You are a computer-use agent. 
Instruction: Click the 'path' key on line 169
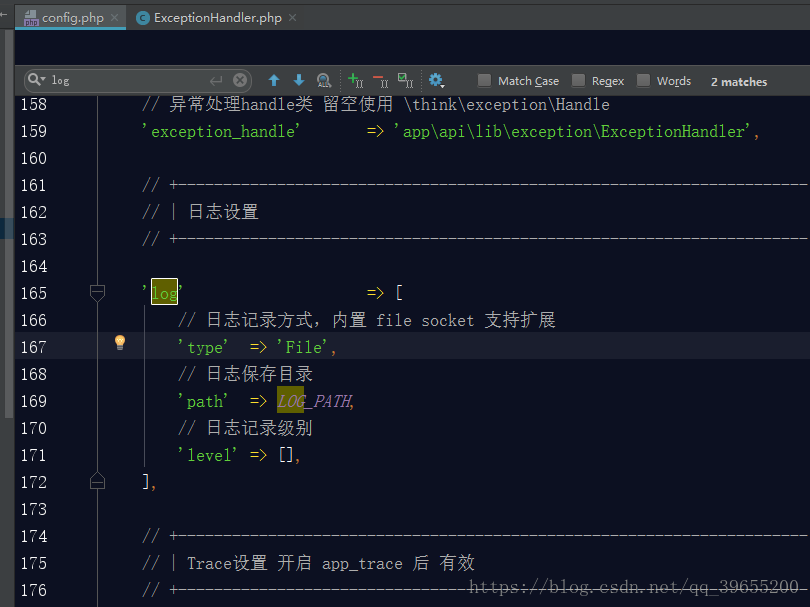[202, 401]
